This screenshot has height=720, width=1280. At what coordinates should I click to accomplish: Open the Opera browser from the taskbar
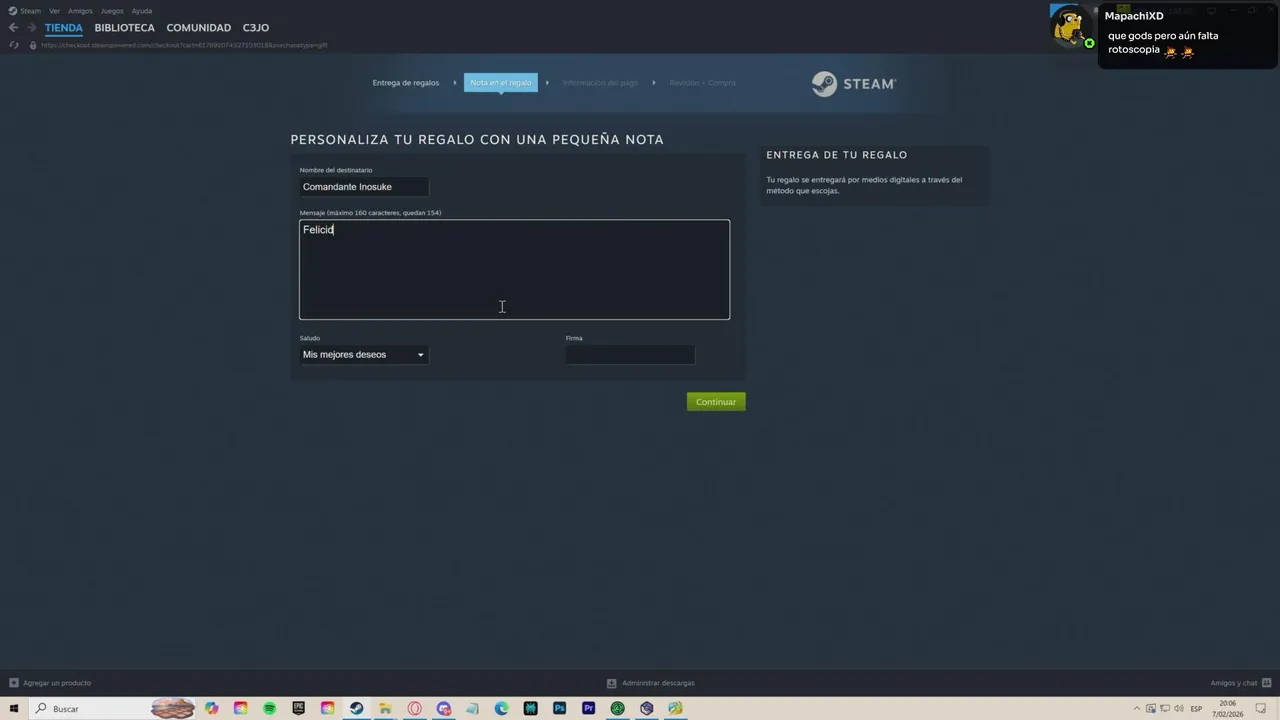pyautogui.click(x=414, y=709)
